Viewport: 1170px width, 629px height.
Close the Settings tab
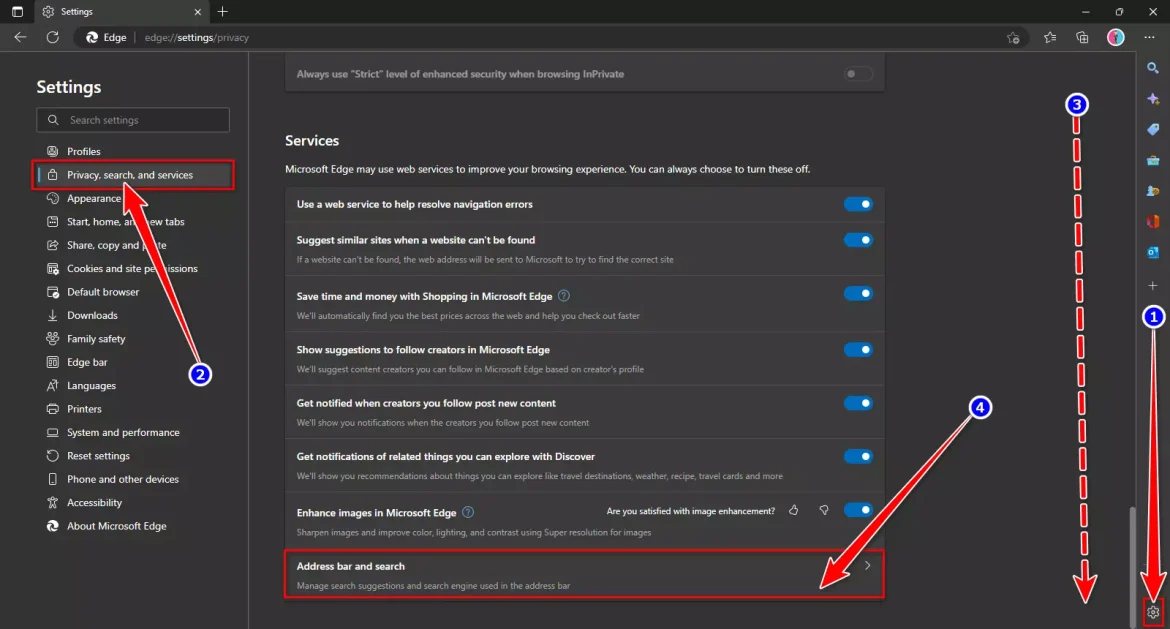198,12
